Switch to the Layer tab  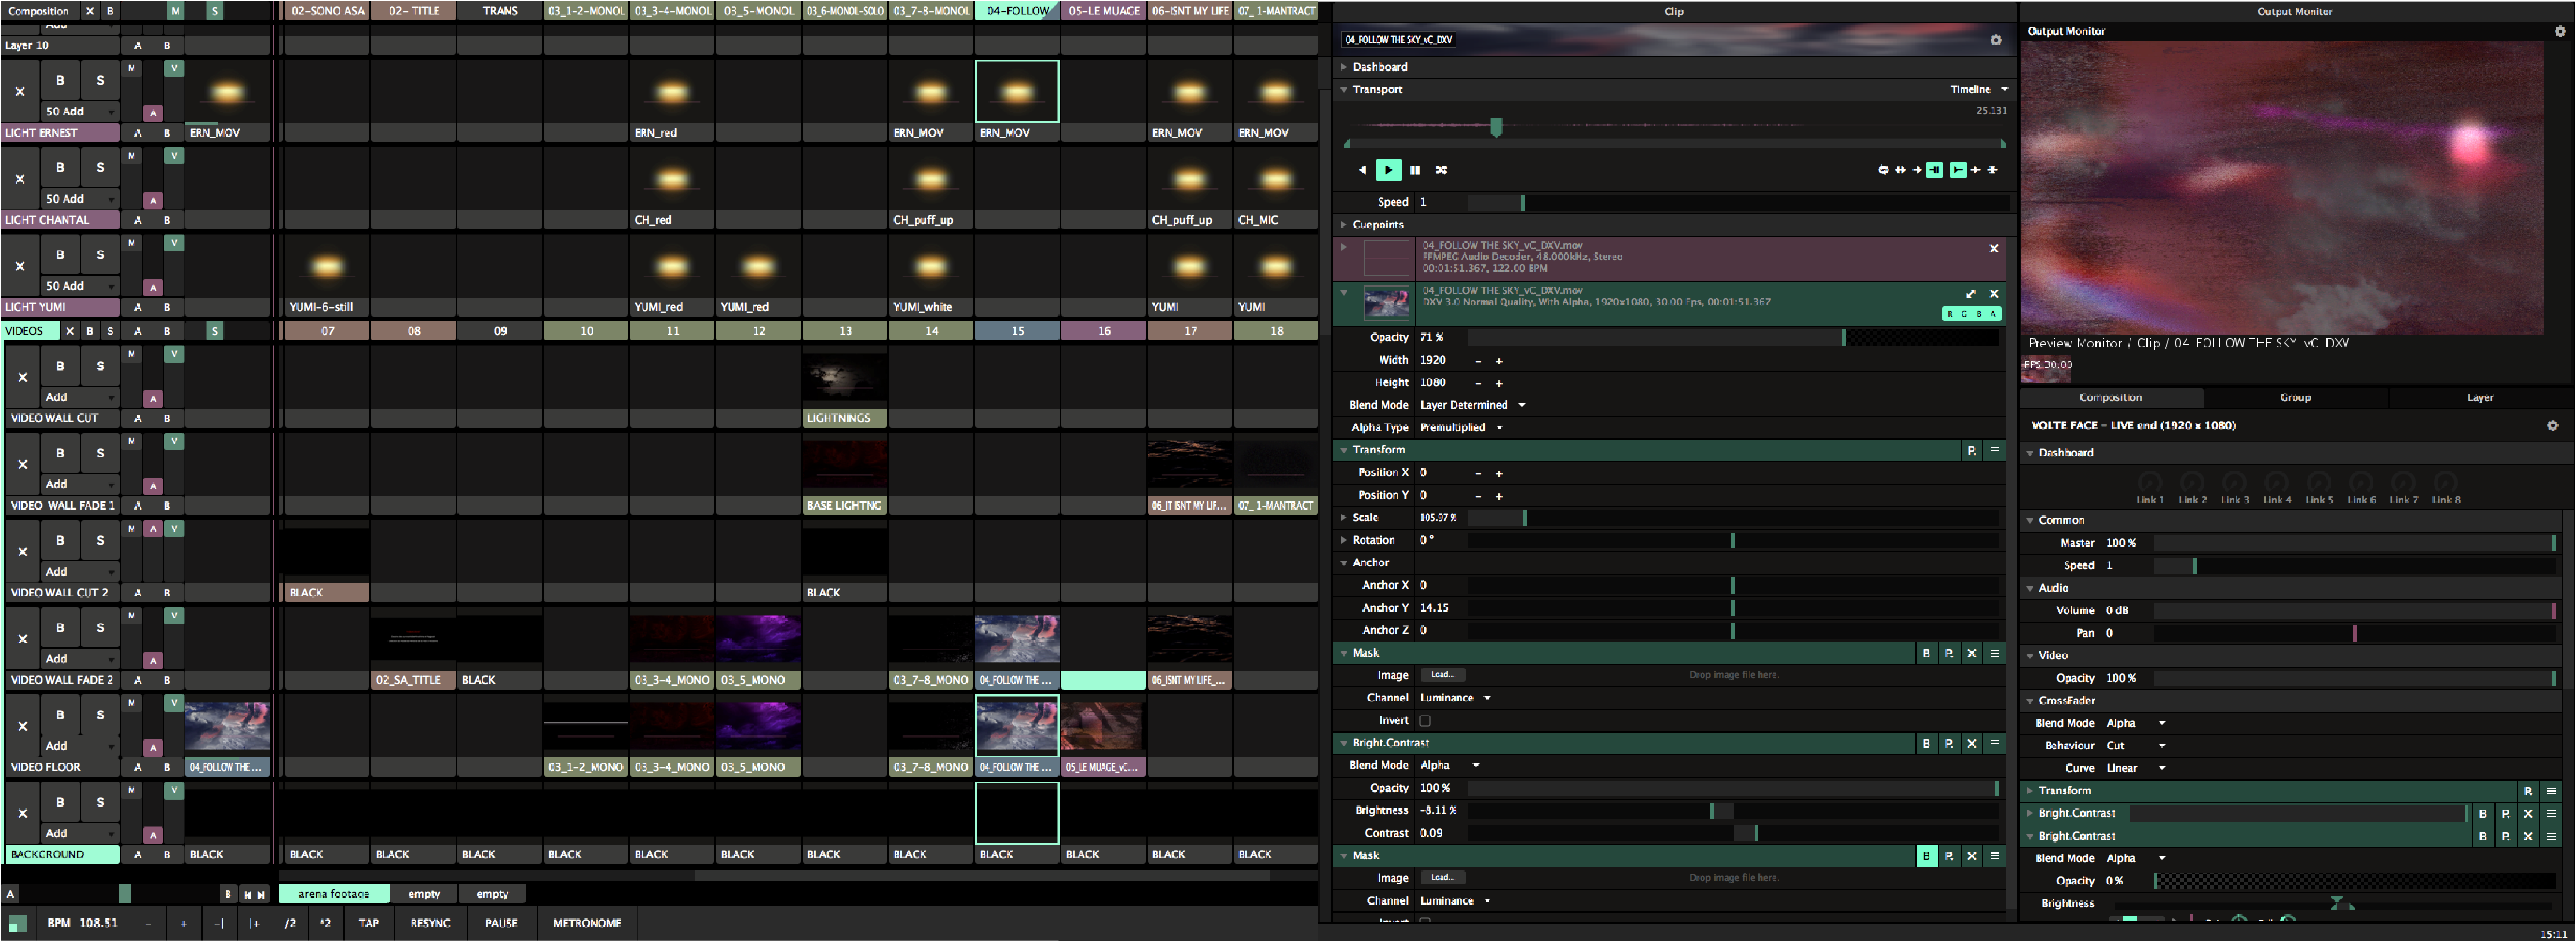pos(2479,398)
